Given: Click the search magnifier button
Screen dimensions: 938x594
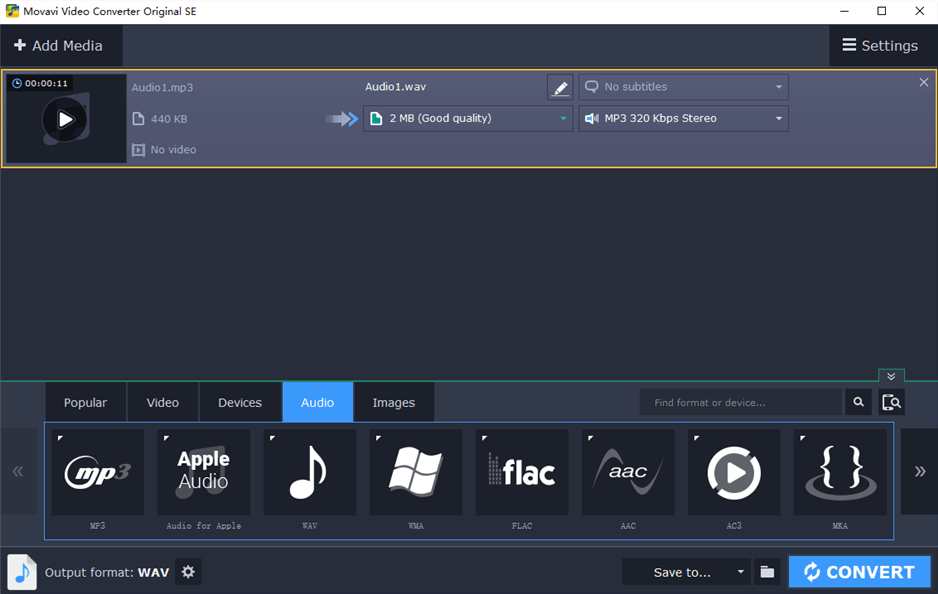Looking at the screenshot, I should [x=858, y=402].
